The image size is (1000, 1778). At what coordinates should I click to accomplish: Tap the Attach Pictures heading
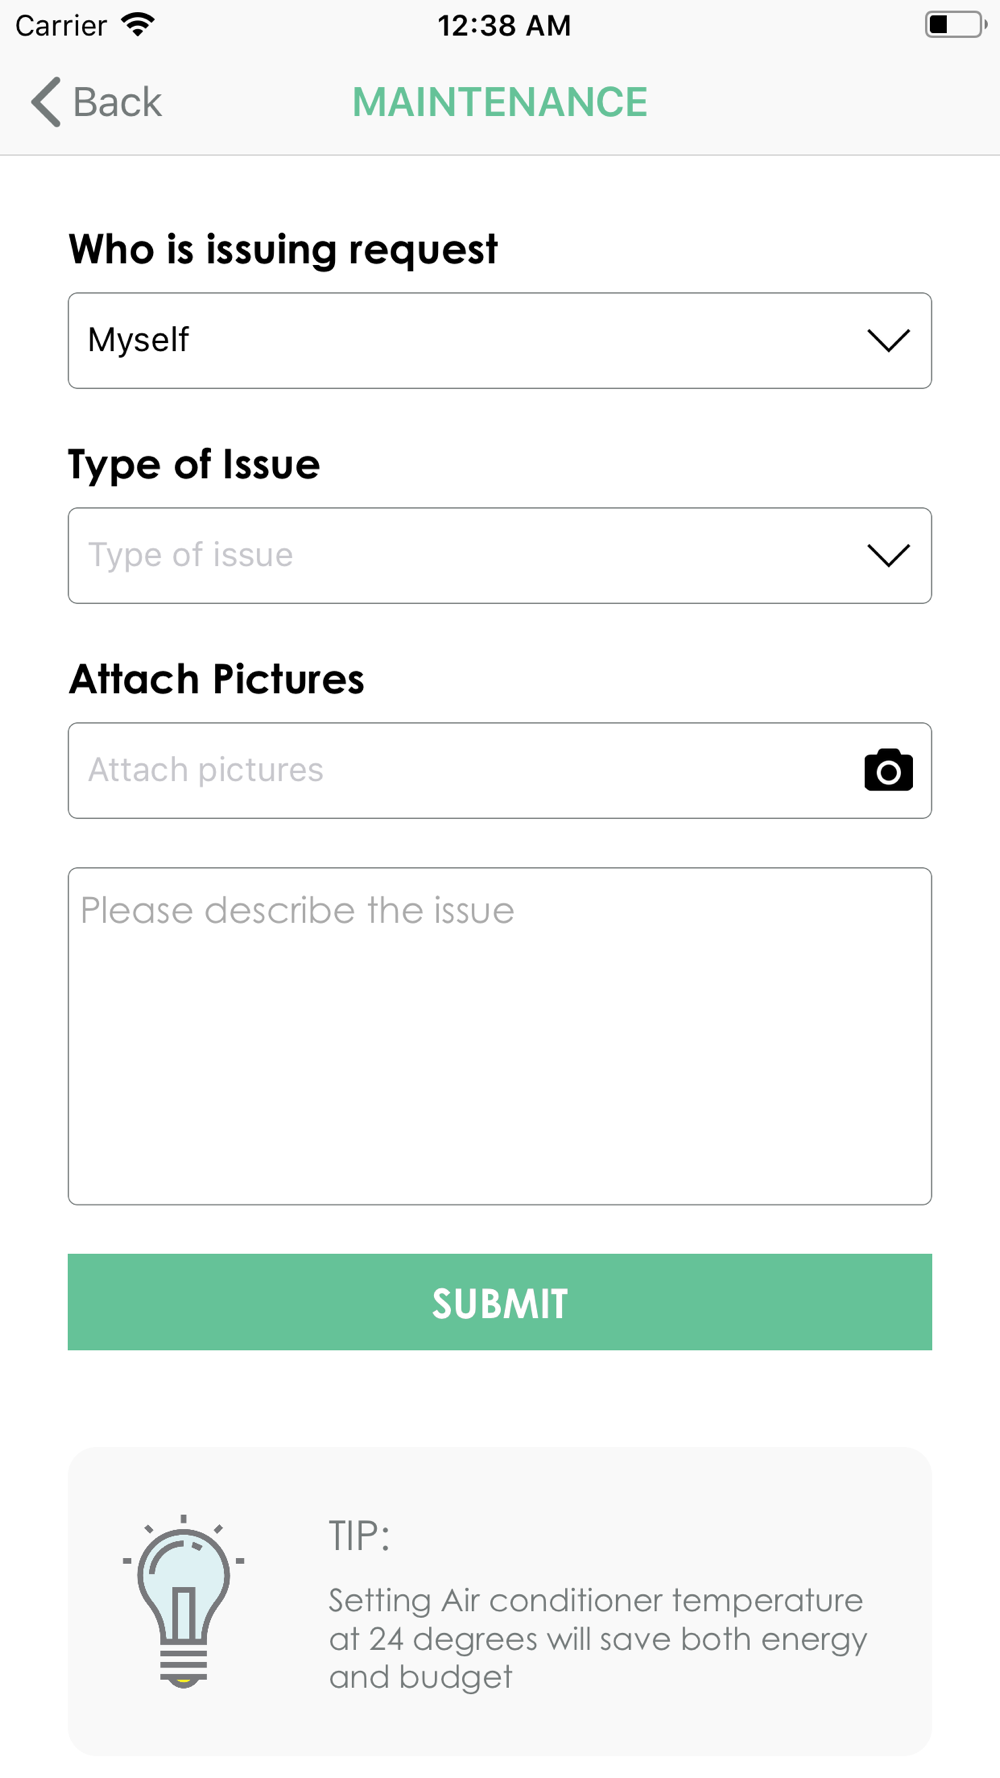[x=216, y=679]
